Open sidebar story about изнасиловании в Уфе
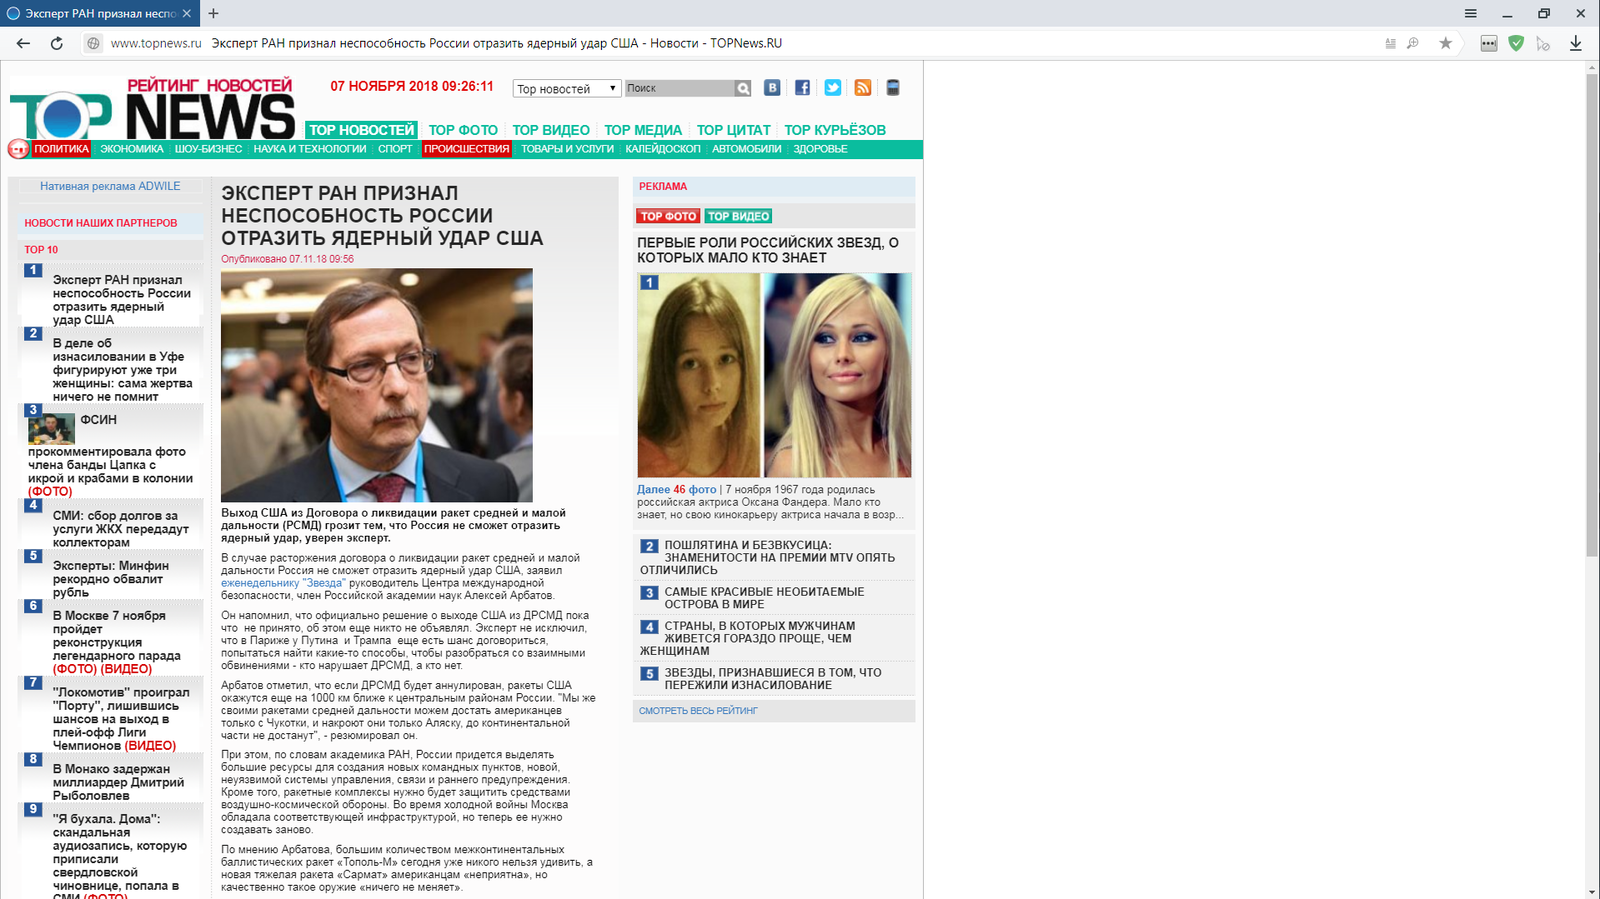 pos(122,370)
